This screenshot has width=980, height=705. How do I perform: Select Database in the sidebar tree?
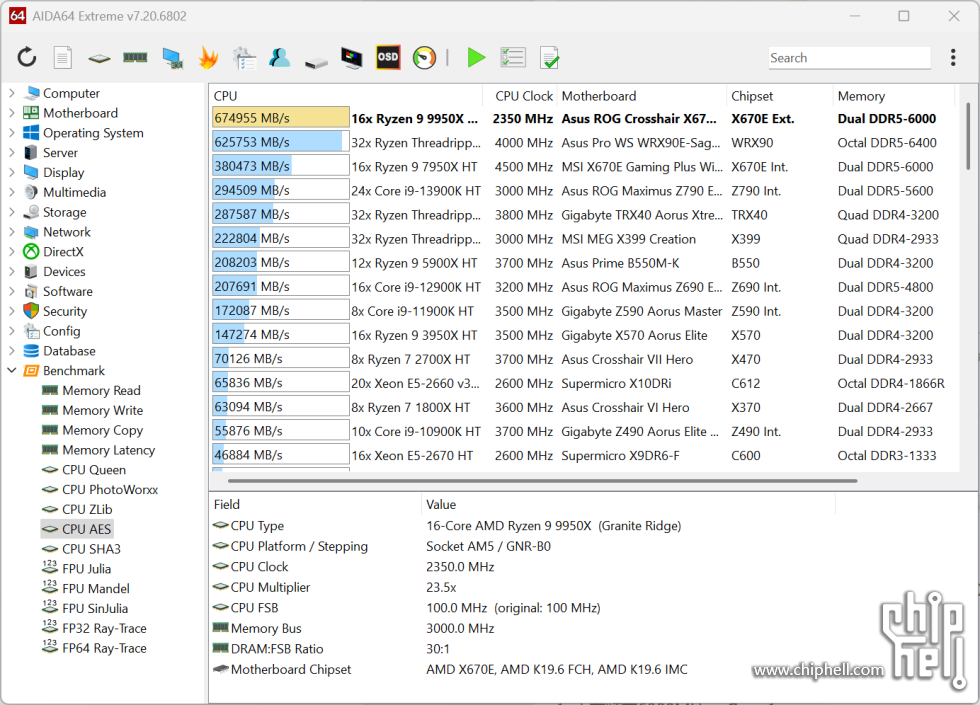(x=69, y=351)
